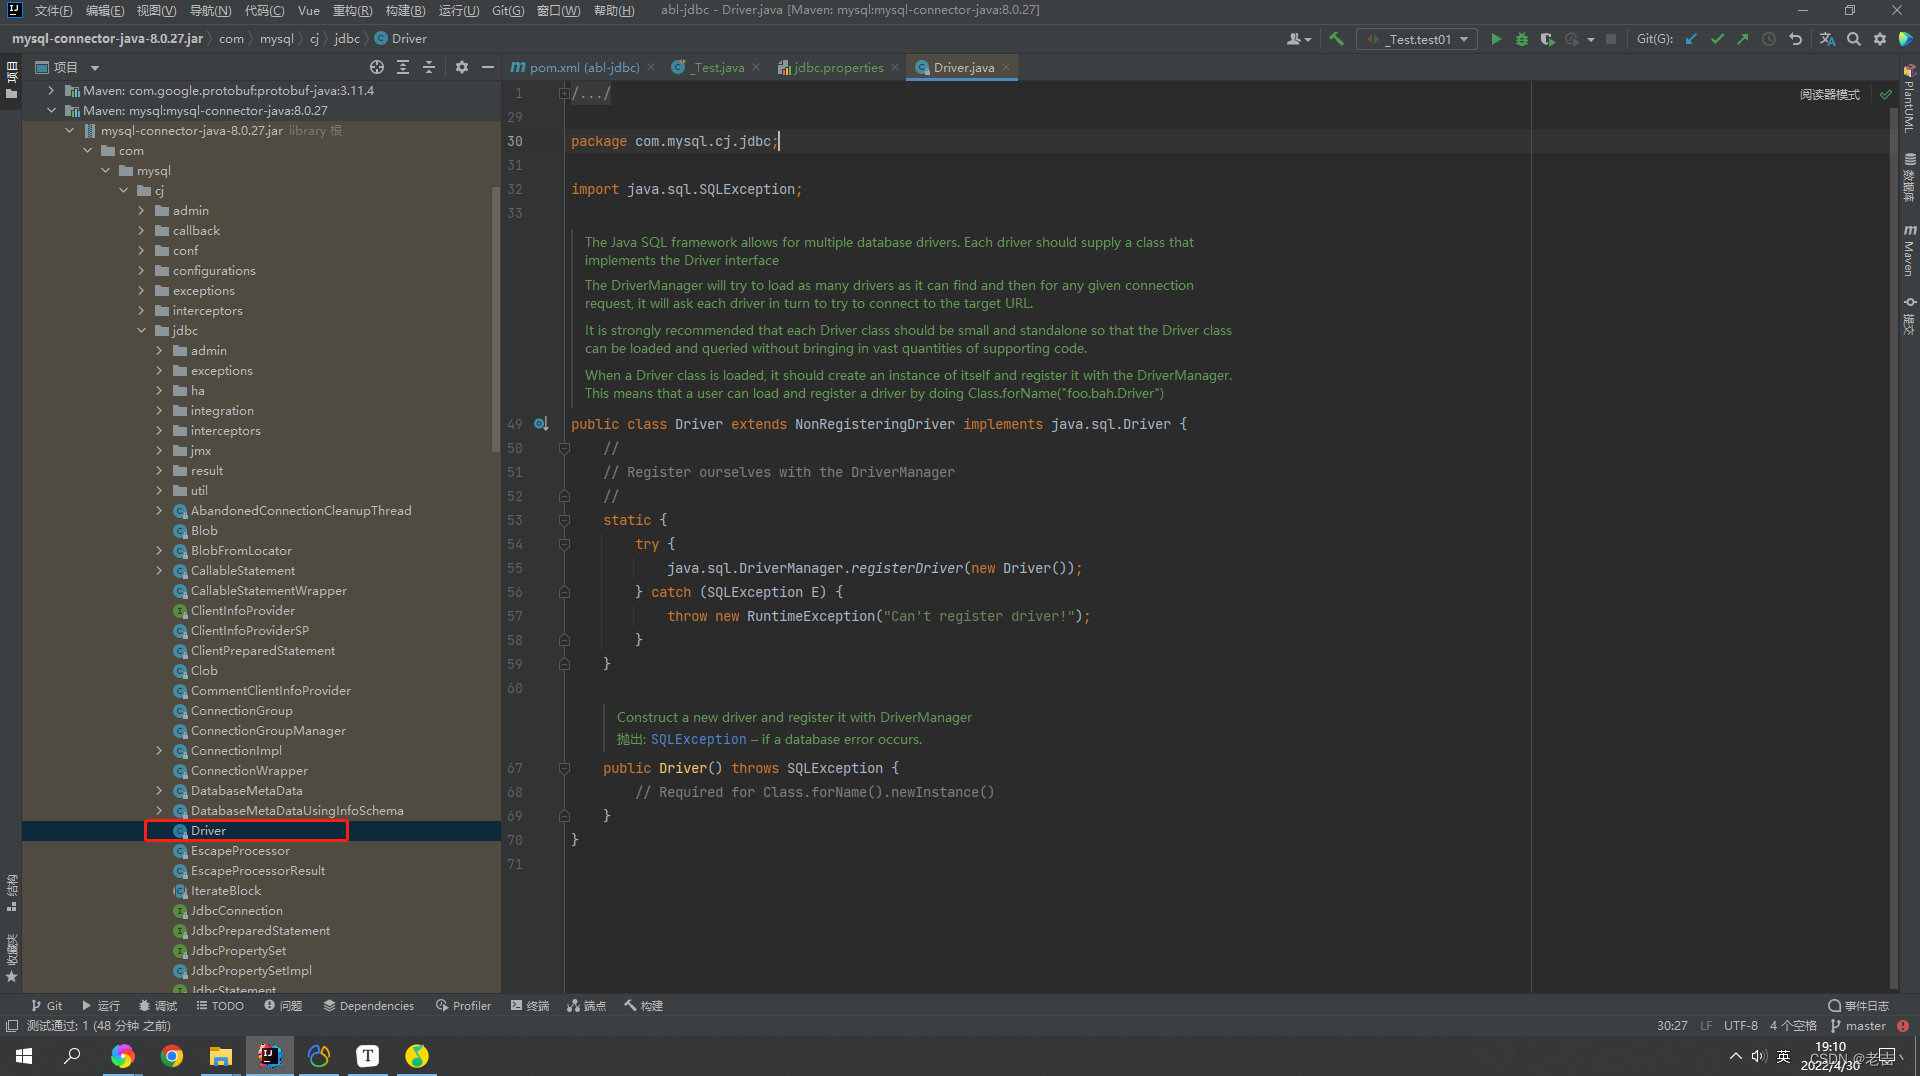Click the Git commit checkmark icon

click(1717, 39)
